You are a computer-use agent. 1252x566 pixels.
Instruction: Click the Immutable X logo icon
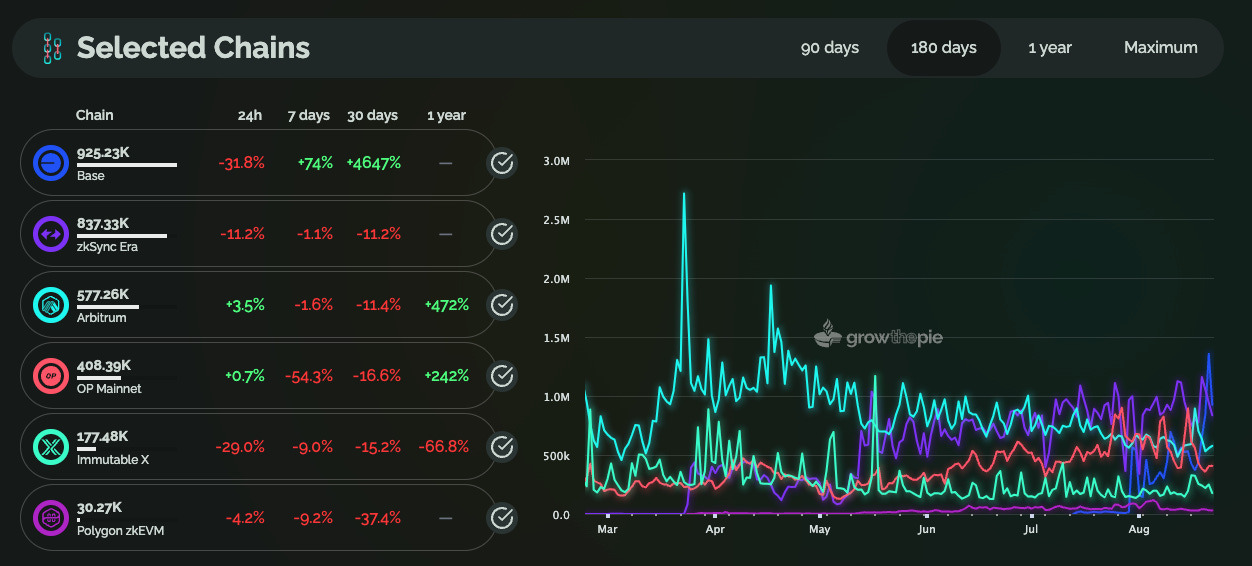pos(50,447)
